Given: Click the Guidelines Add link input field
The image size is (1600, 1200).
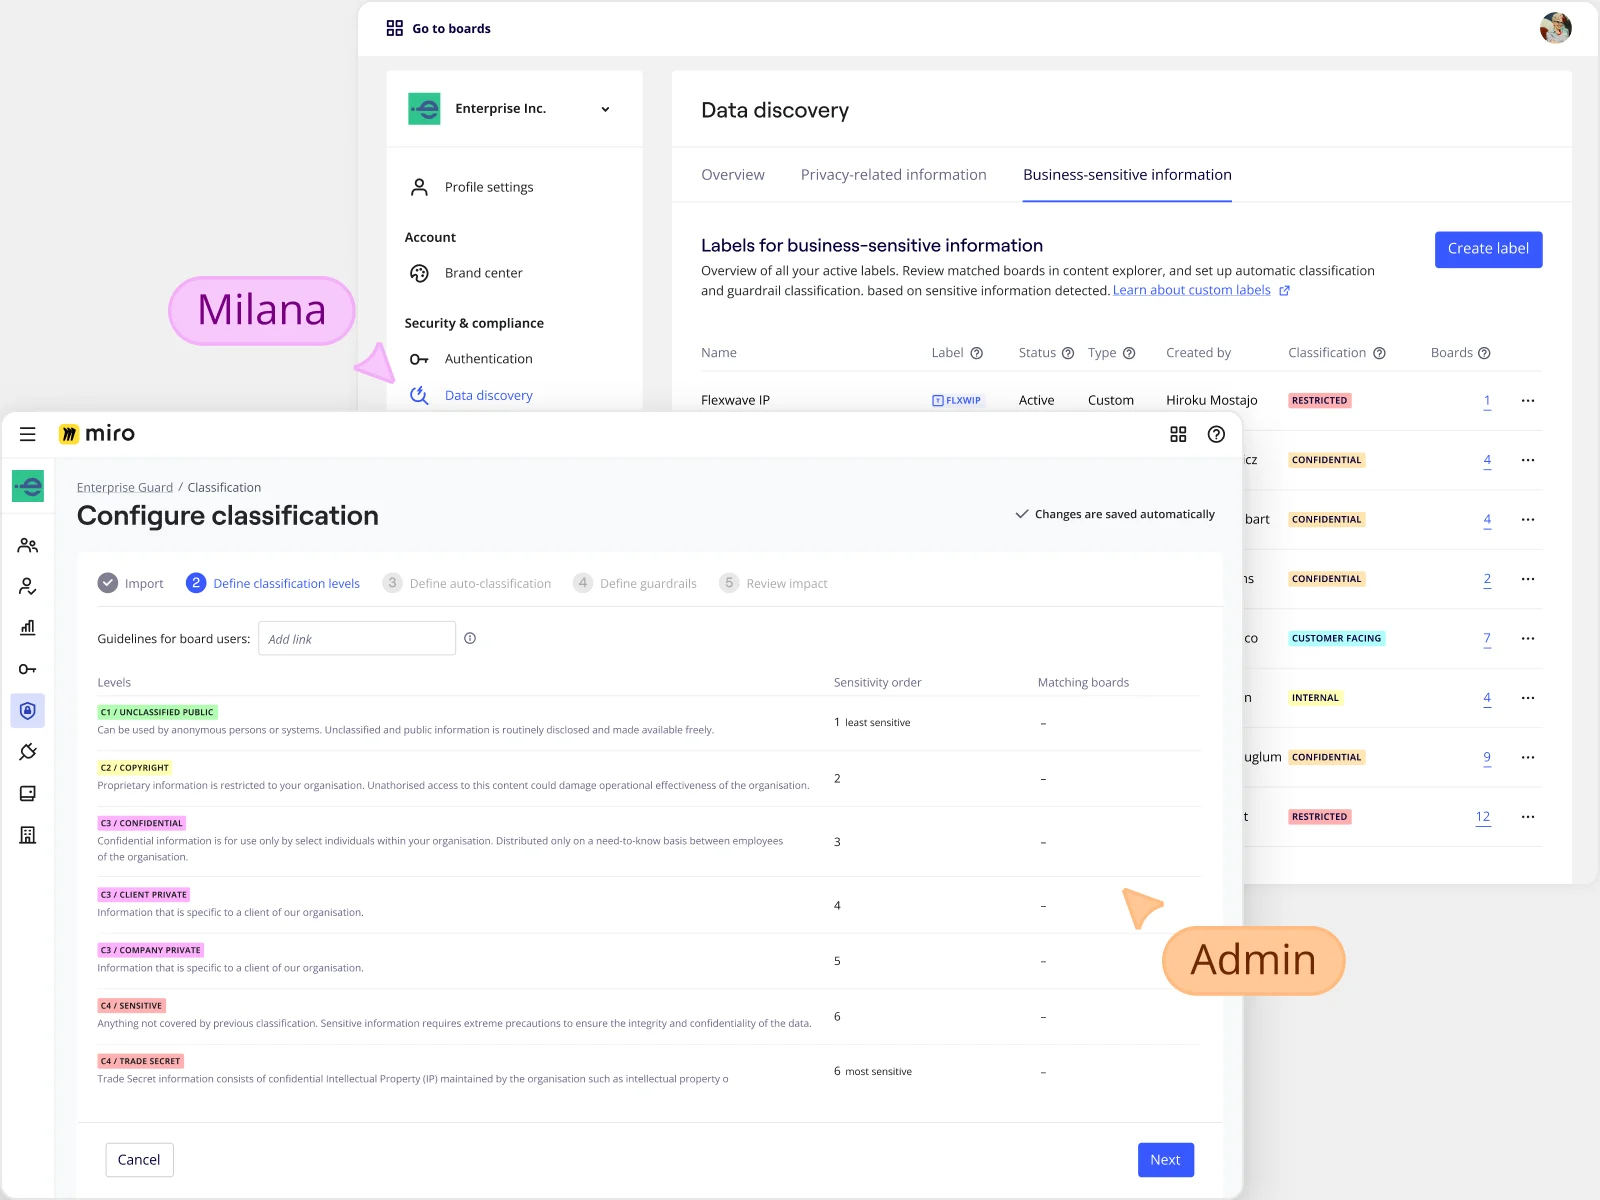Looking at the screenshot, I should 356,639.
